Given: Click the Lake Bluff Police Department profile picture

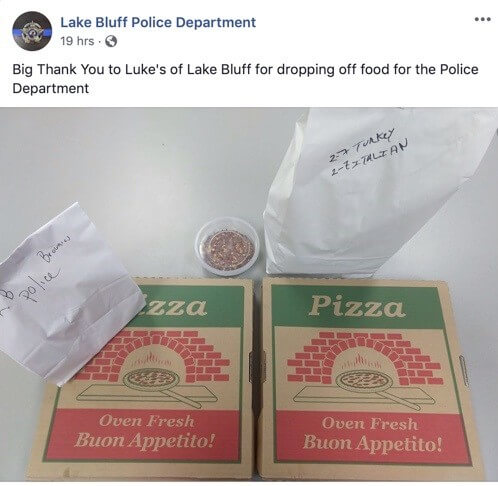Looking at the screenshot, I should pos(32,31).
